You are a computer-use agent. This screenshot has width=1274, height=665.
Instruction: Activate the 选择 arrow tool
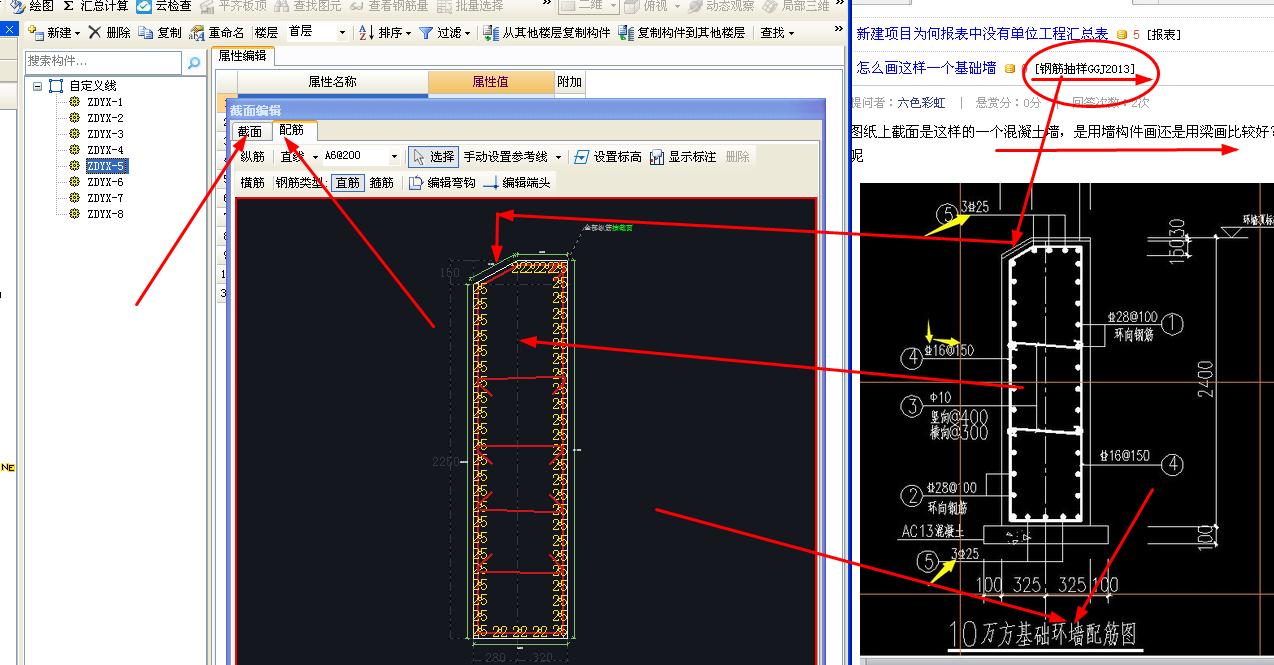[x=433, y=157]
